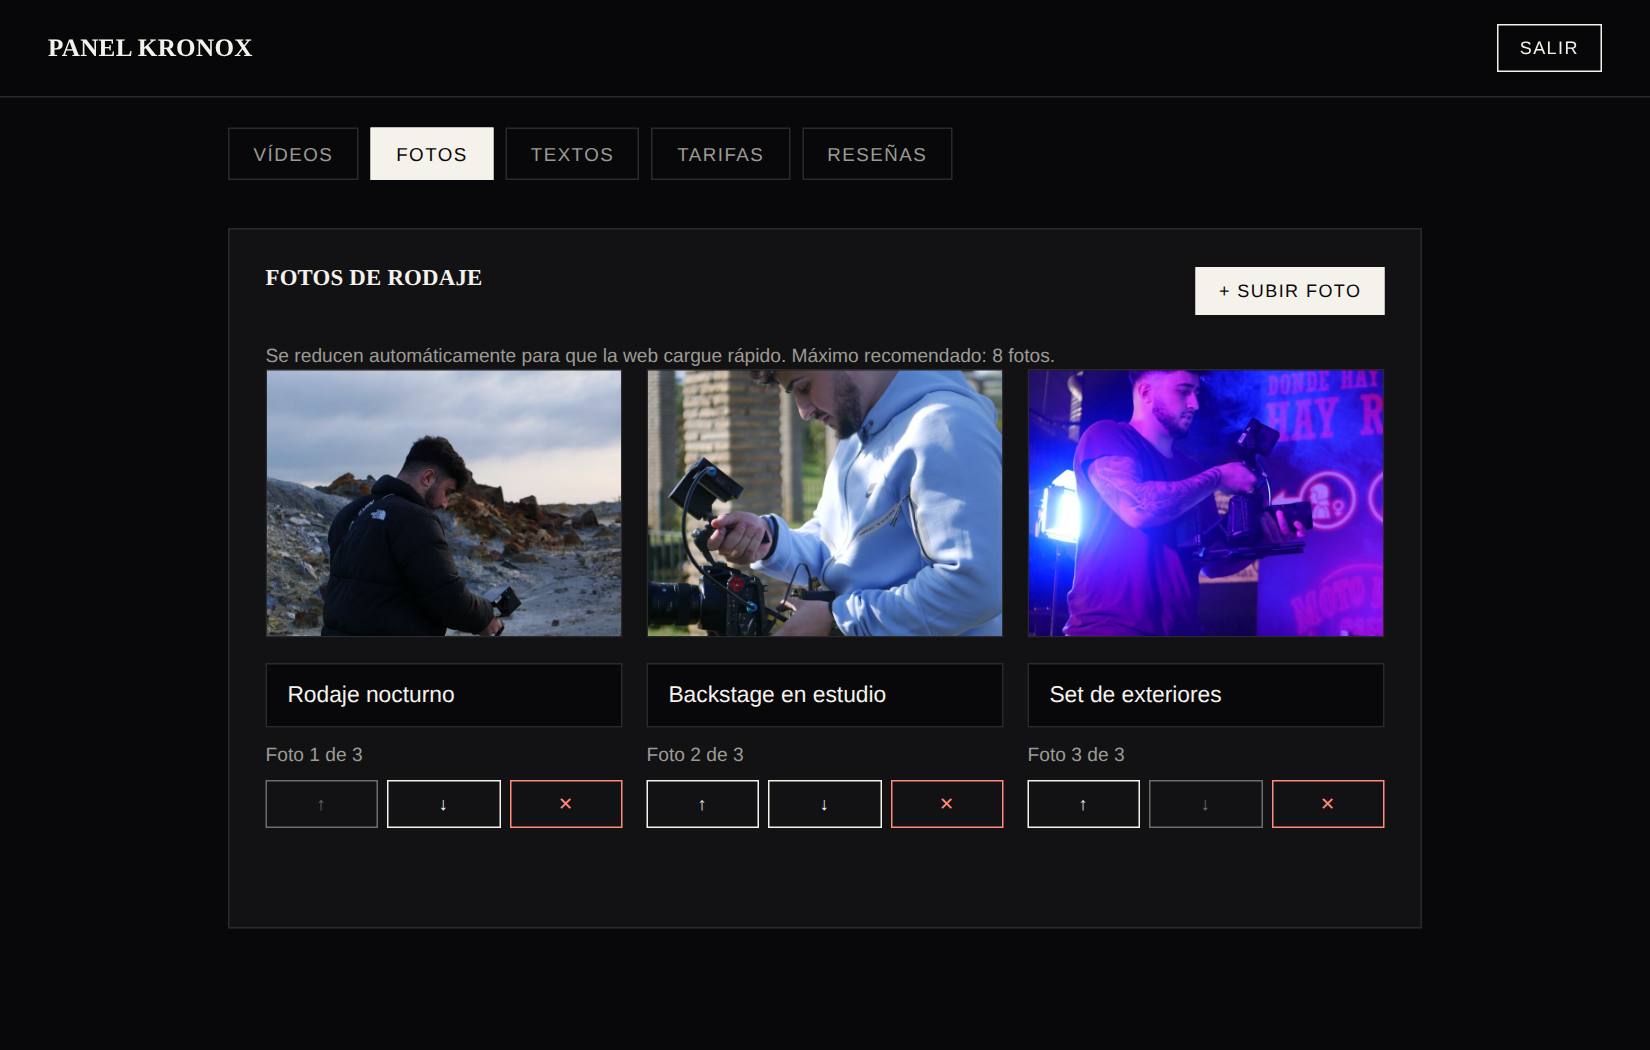
Task: Move Rodaje nocturno photo up
Action: (x=321, y=804)
